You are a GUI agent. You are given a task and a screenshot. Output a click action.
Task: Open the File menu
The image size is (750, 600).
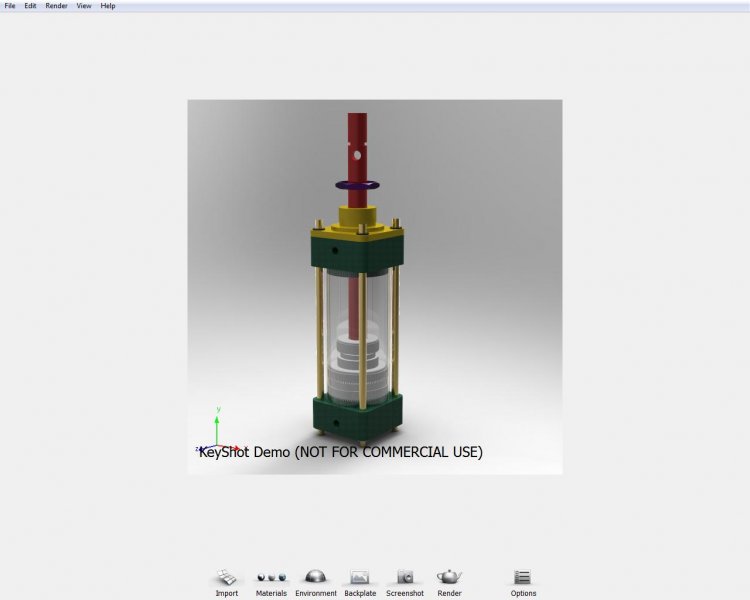(10, 6)
